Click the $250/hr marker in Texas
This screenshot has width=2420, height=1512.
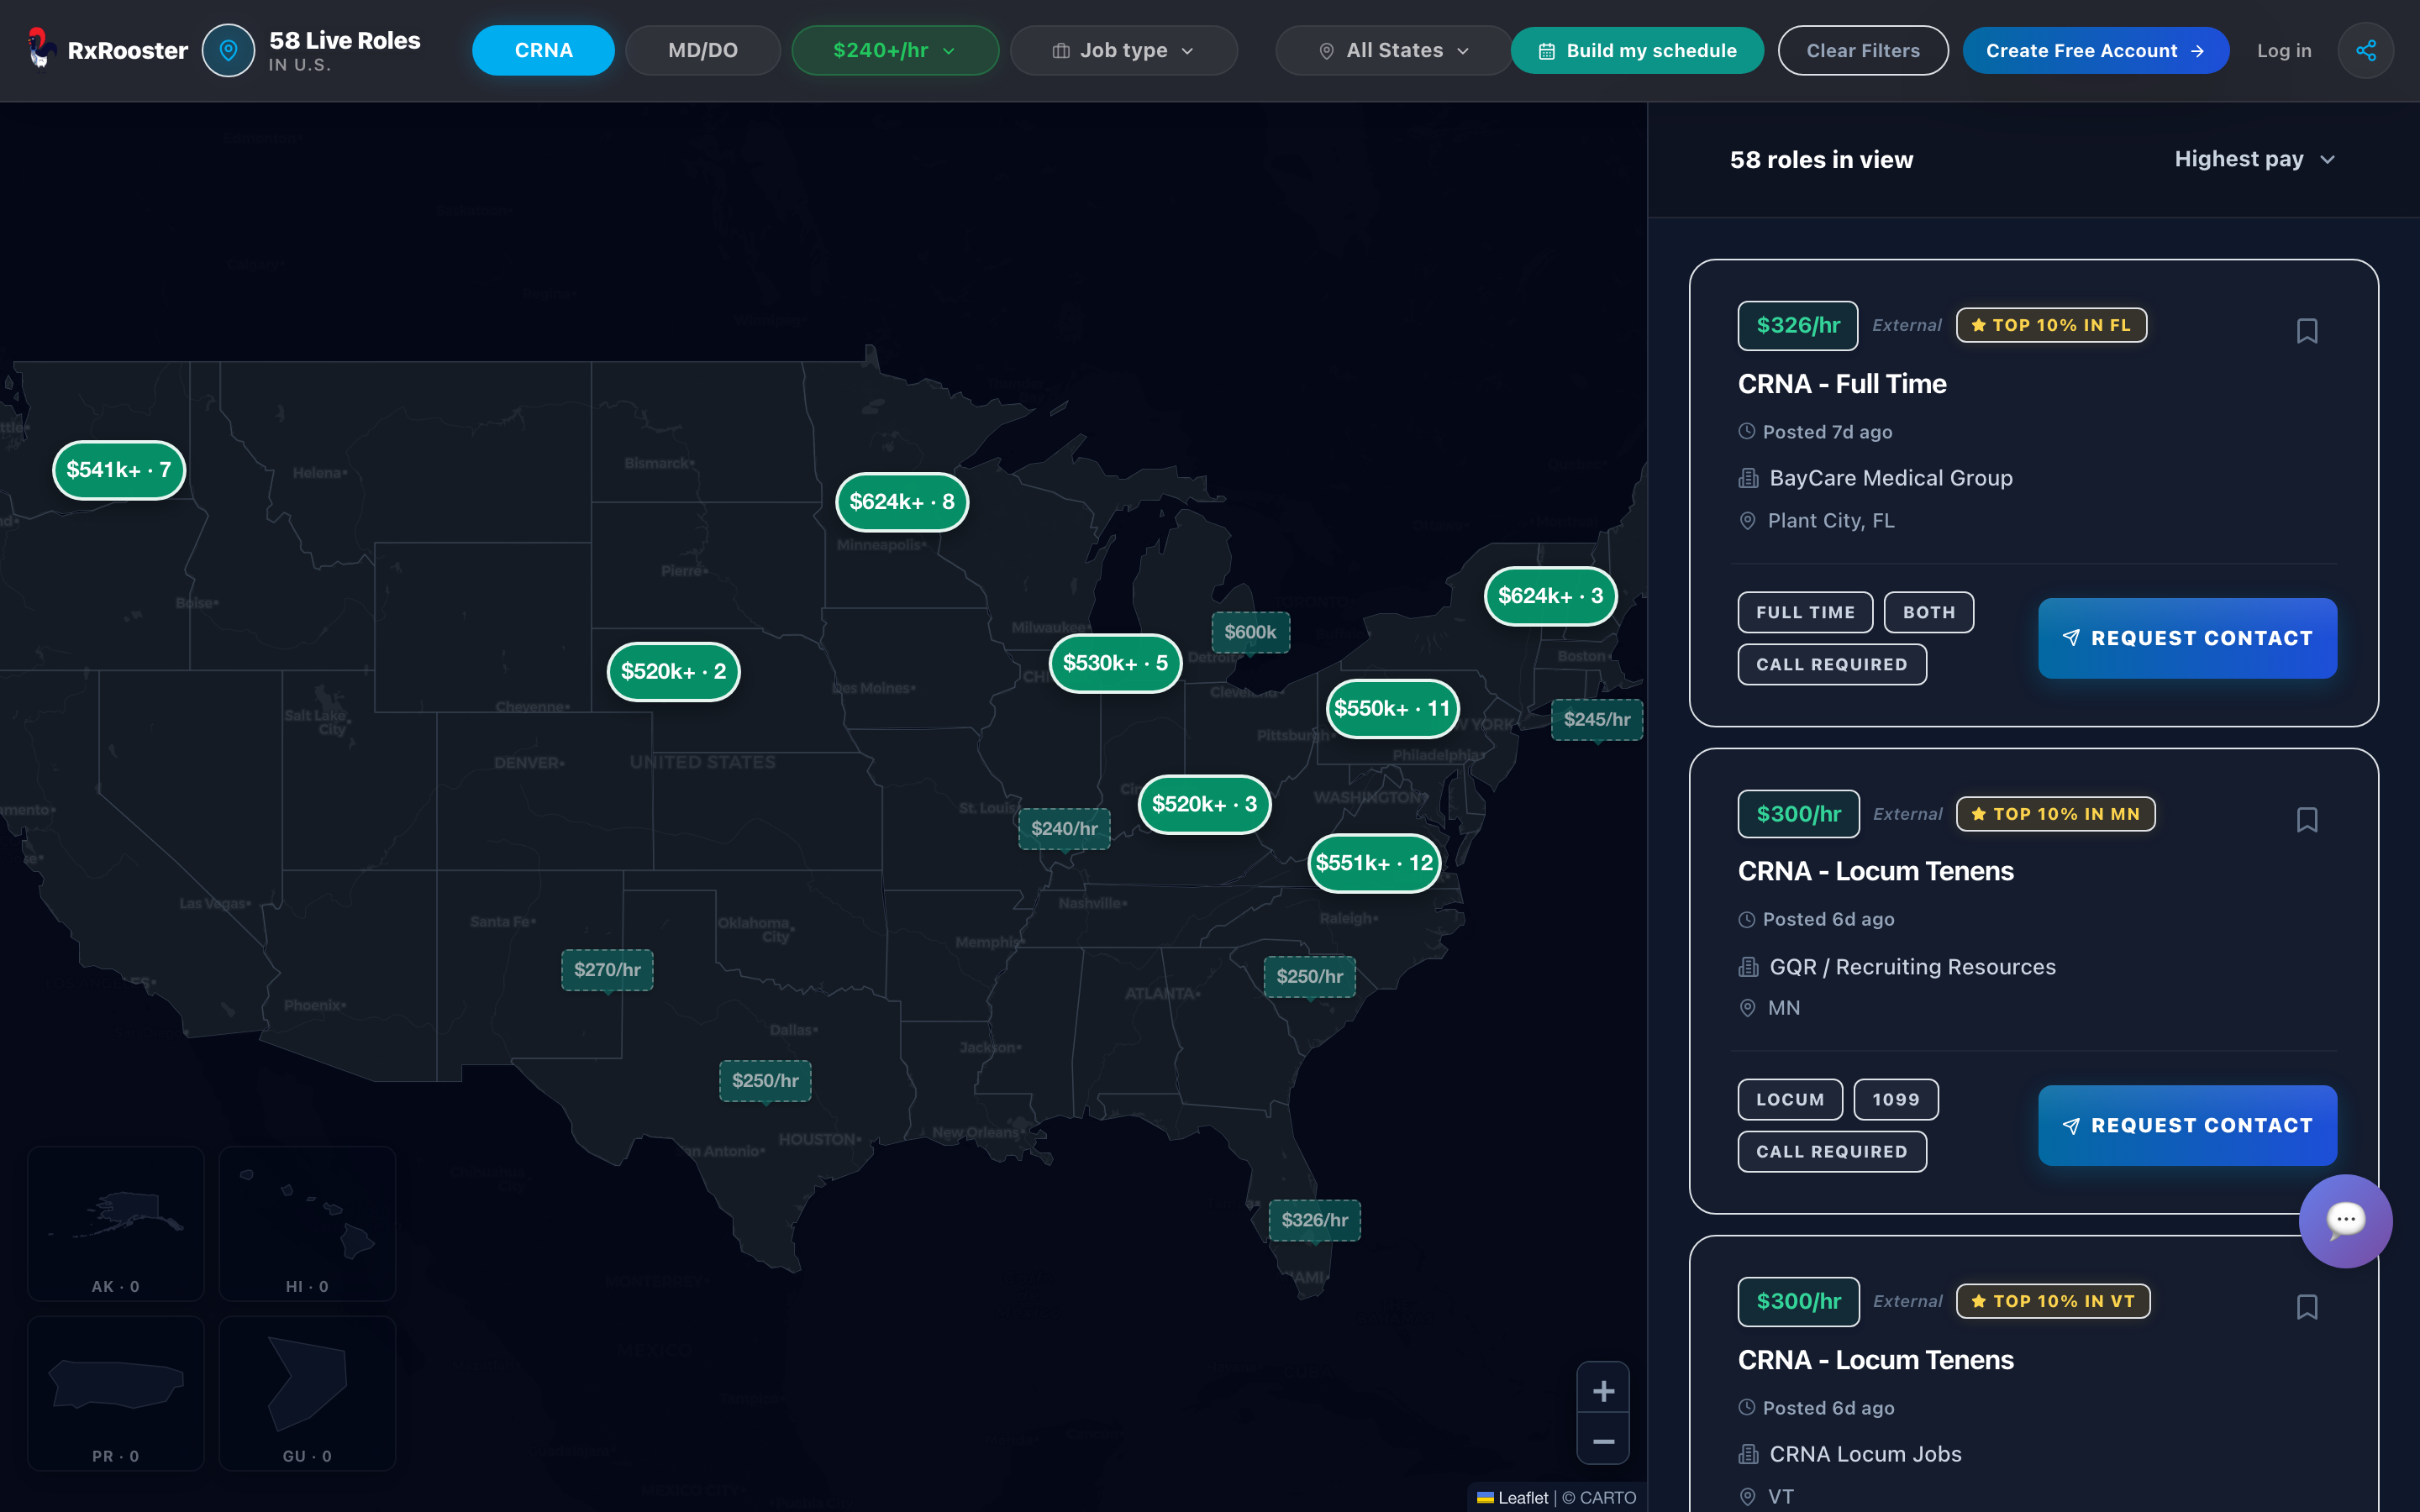click(x=765, y=1081)
